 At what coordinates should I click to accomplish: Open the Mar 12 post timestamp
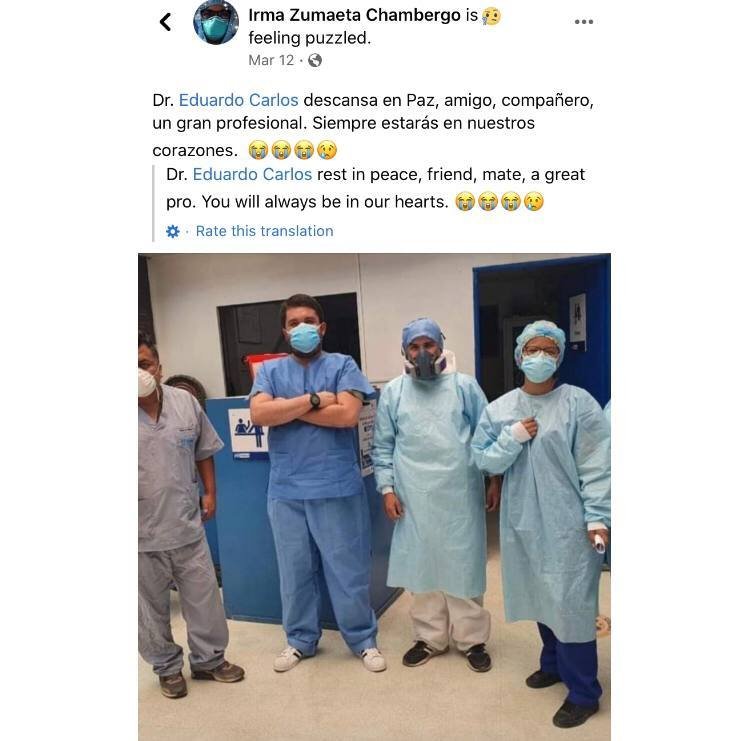pyautogui.click(x=271, y=60)
